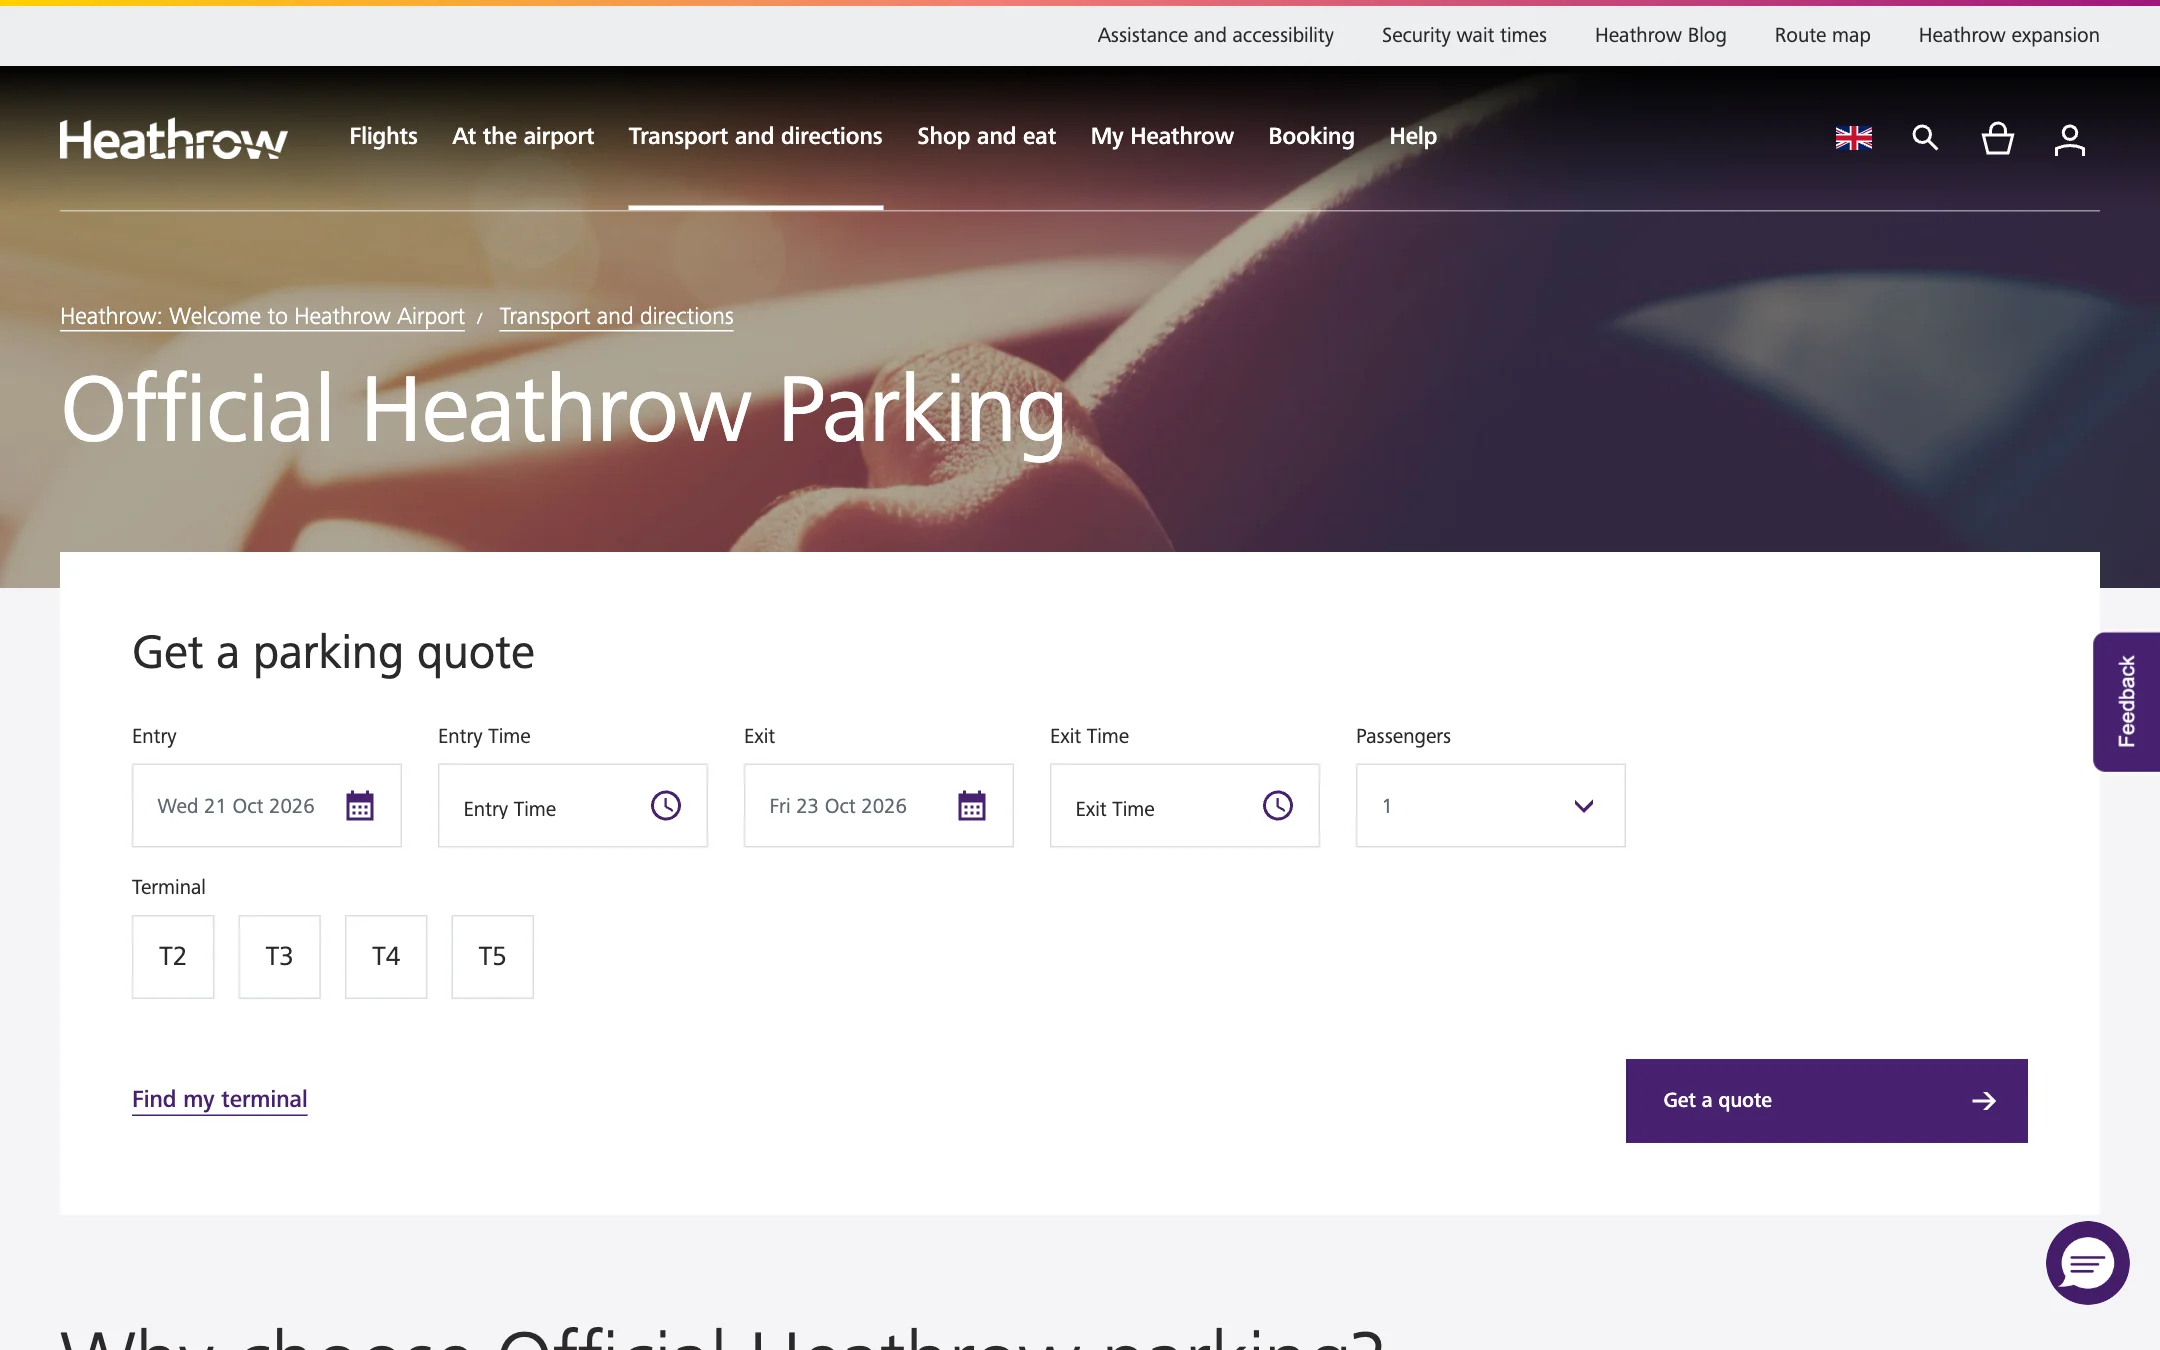Image resolution: width=2160 pixels, height=1350 pixels.
Task: Click the Entry Time clock icon
Action: coord(666,806)
